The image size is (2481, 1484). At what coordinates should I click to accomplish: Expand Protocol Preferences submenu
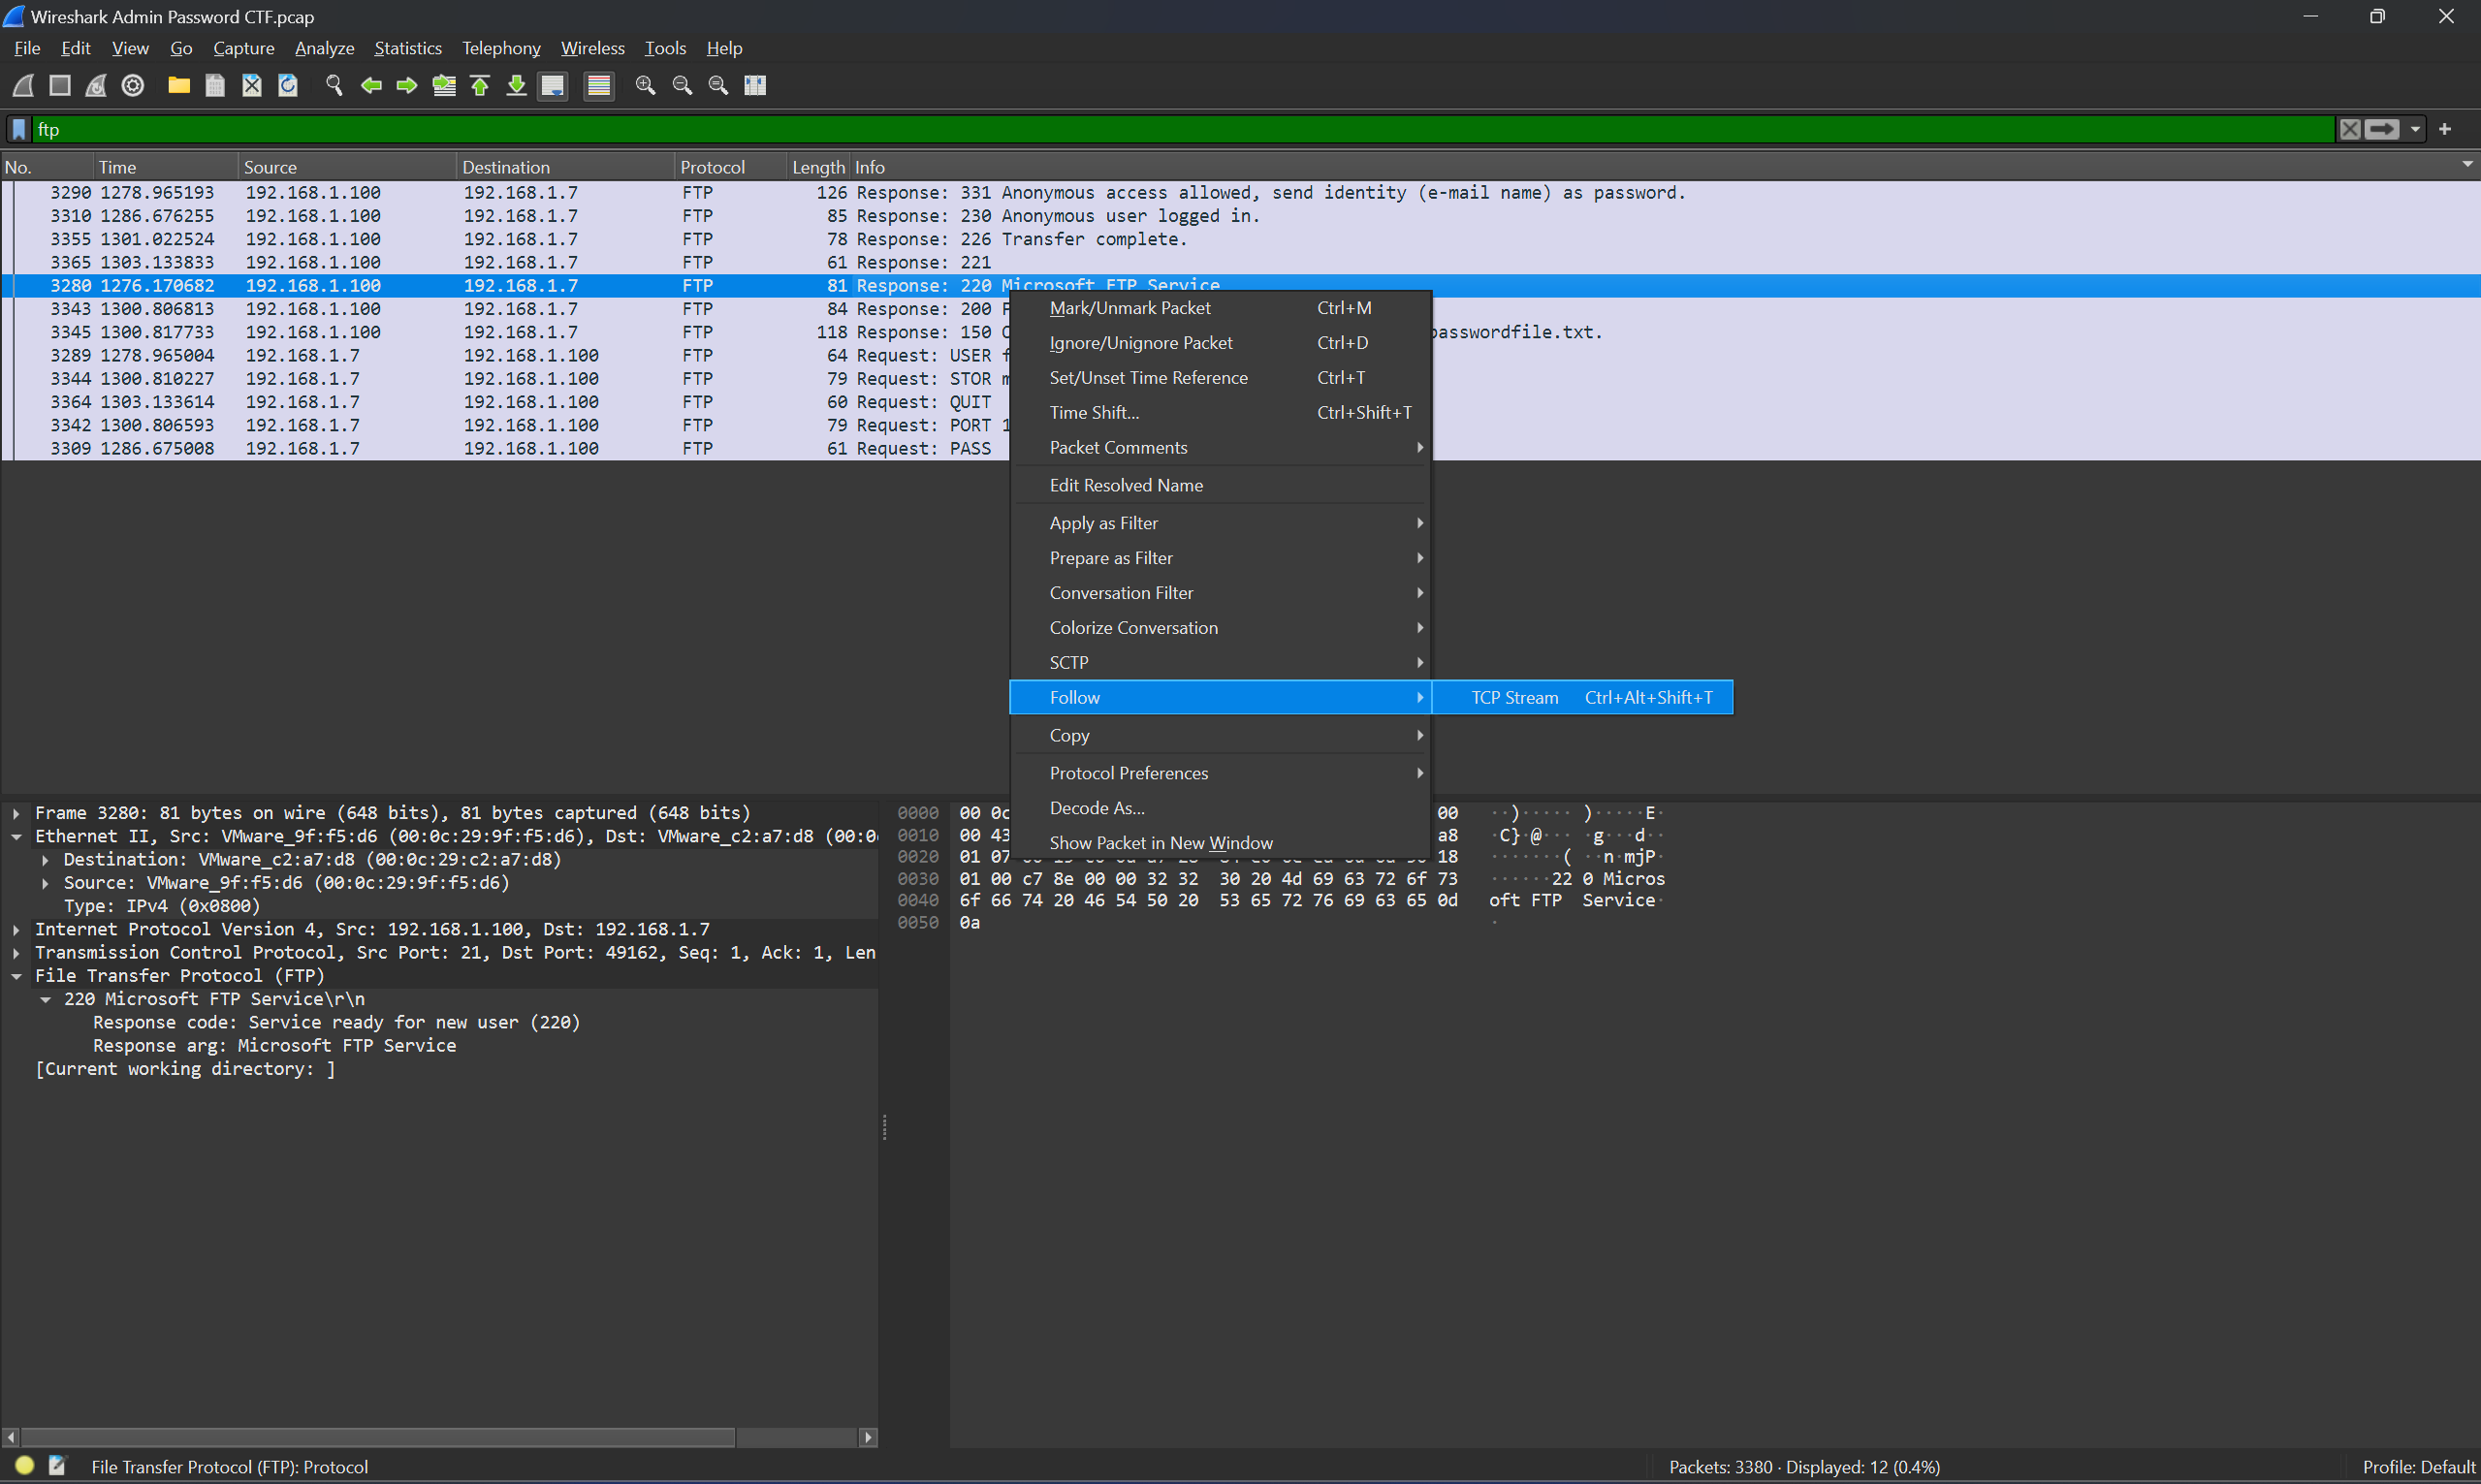click(1221, 773)
